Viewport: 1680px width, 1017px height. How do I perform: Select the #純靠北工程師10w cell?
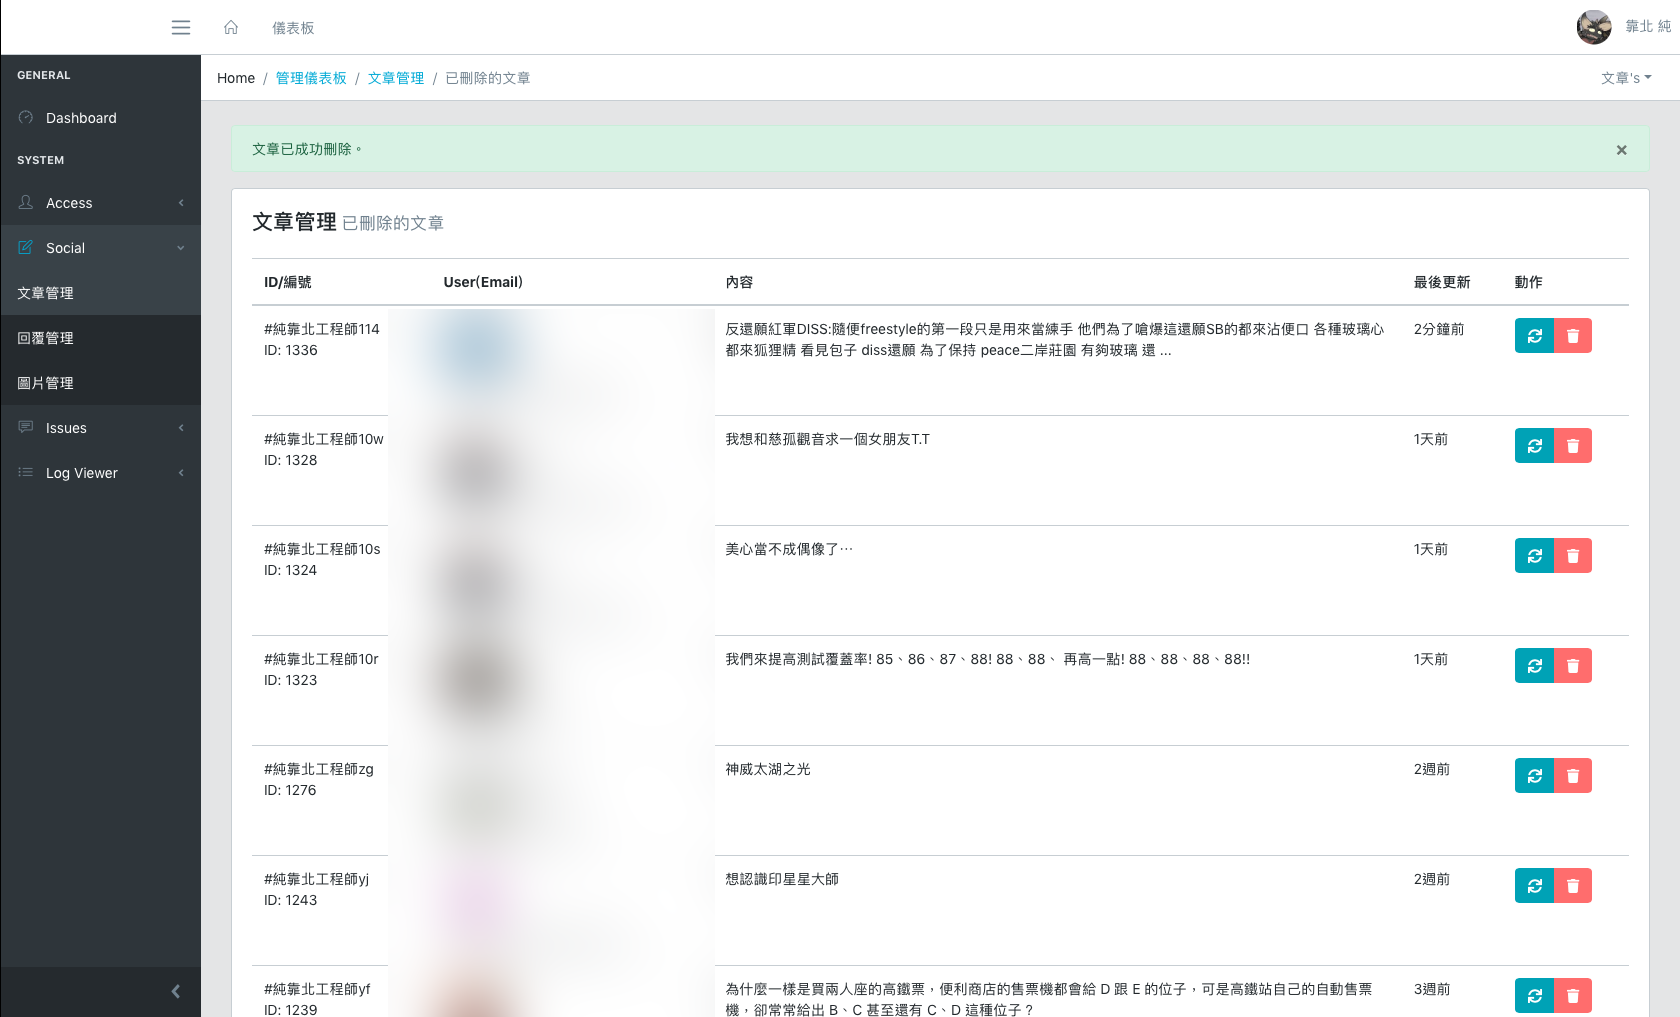(x=324, y=439)
